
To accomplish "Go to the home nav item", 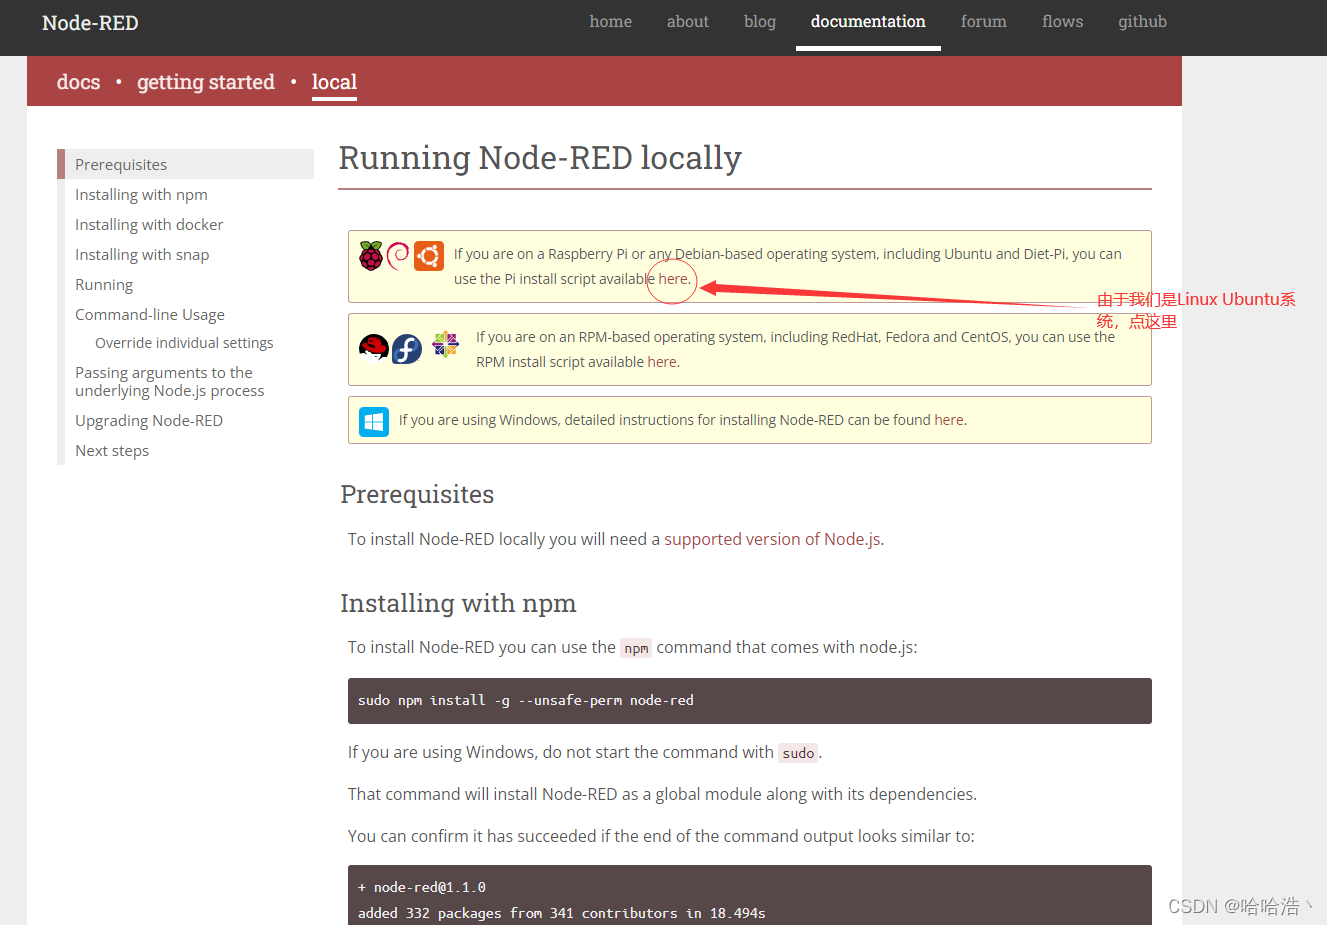I will tap(611, 21).
